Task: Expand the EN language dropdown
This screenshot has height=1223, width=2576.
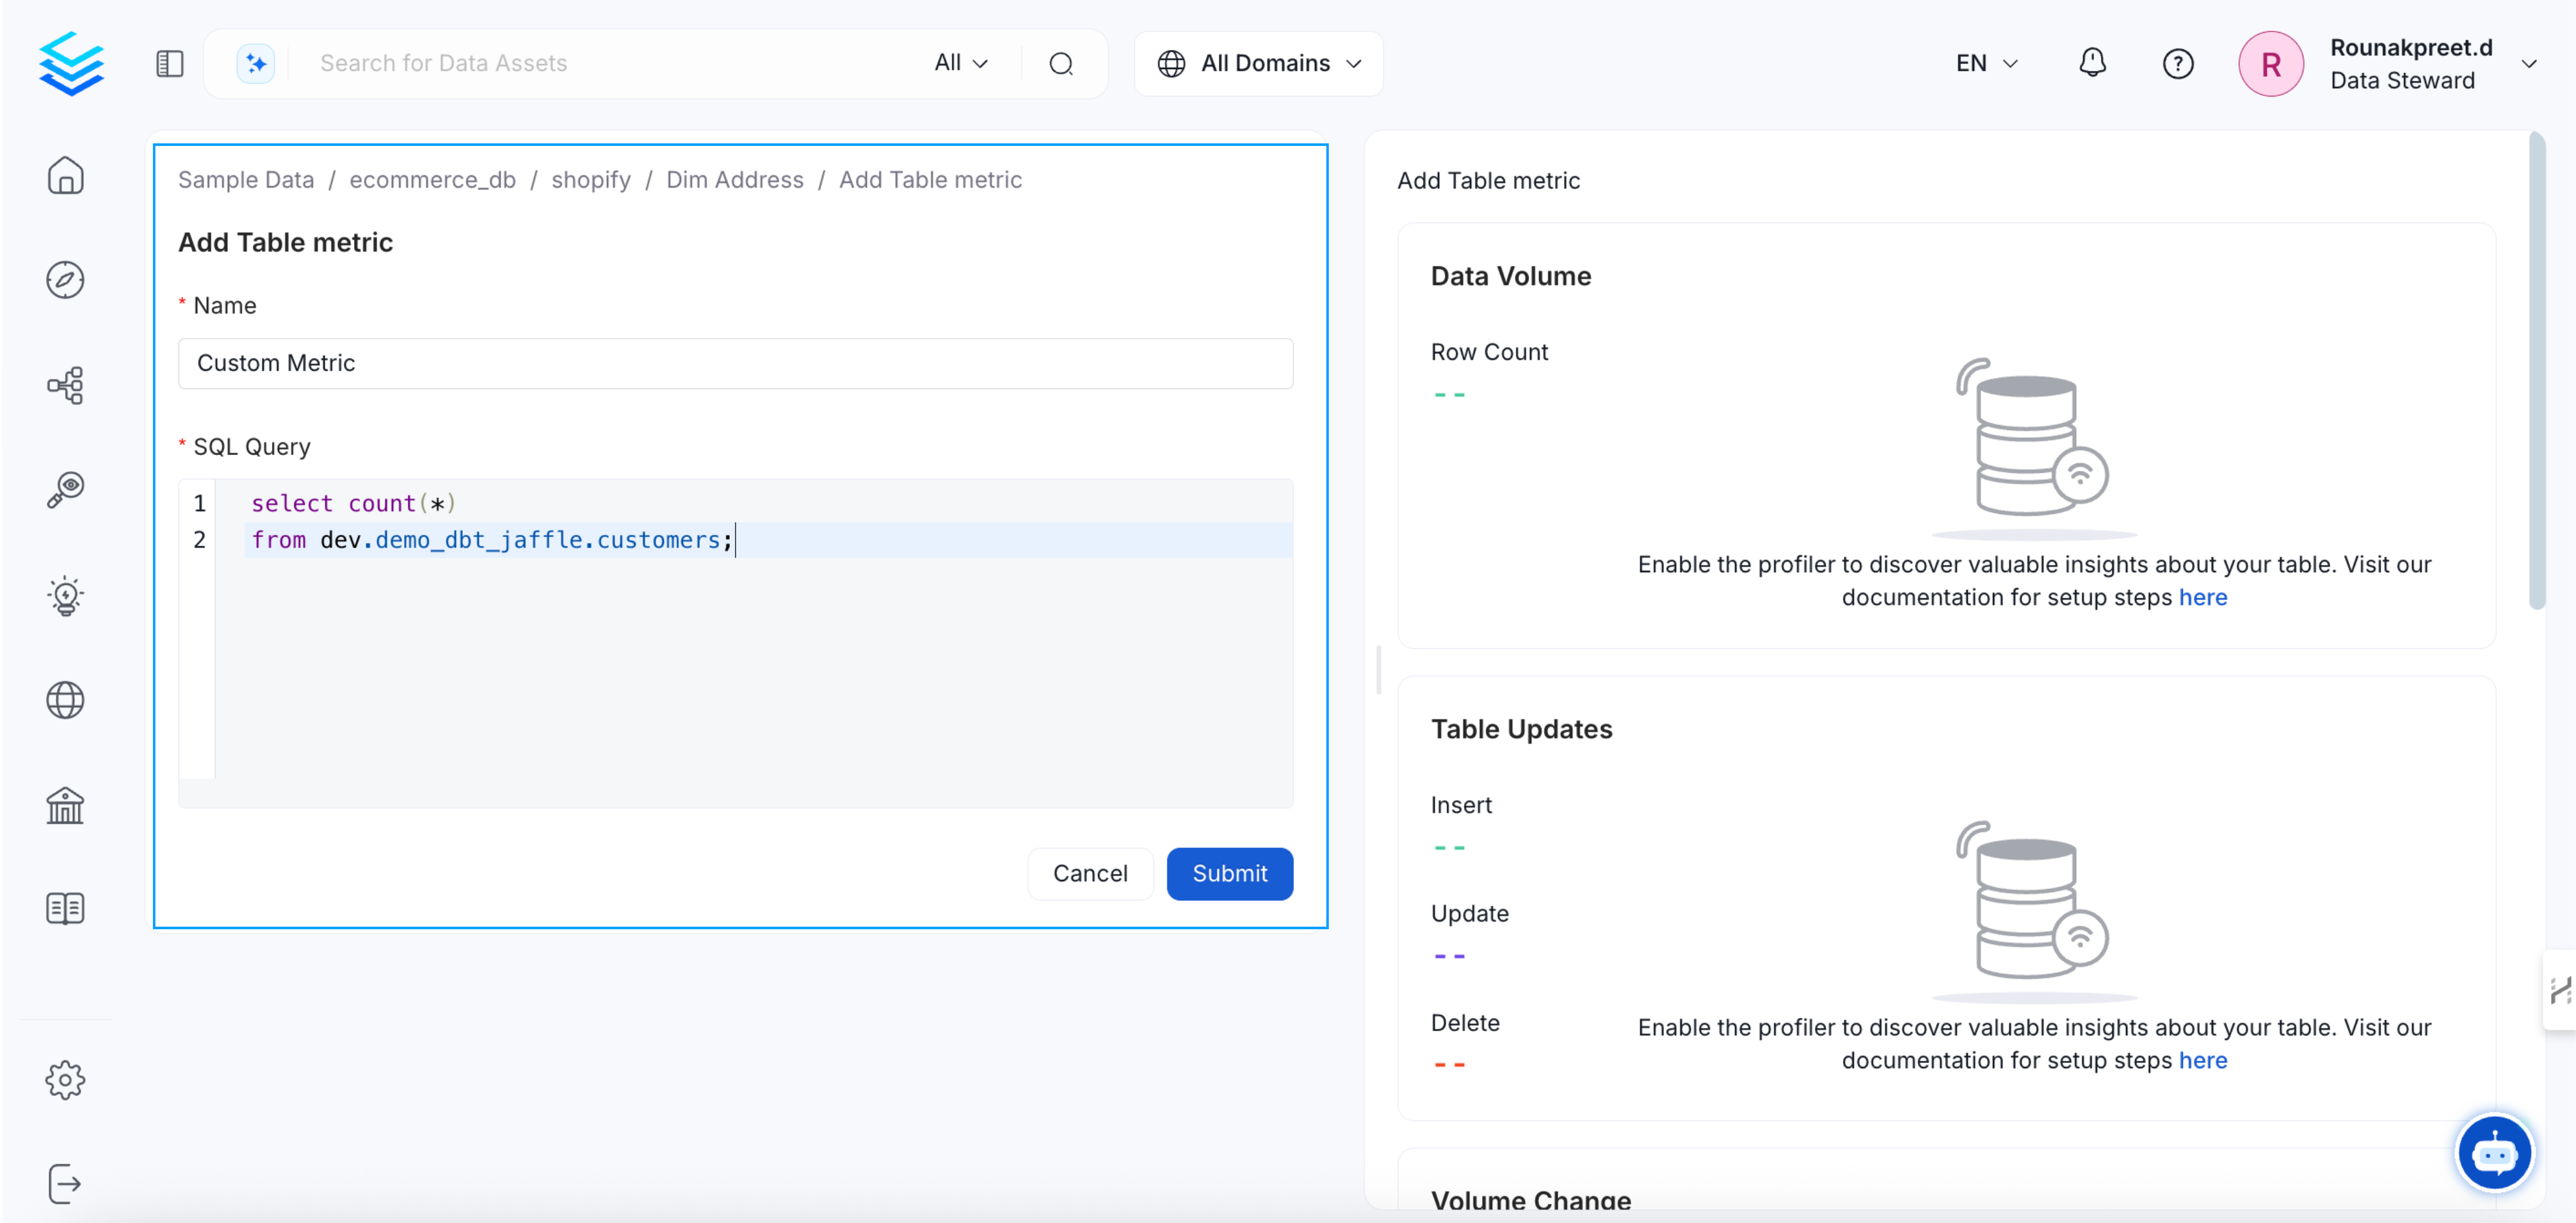Action: (1986, 63)
